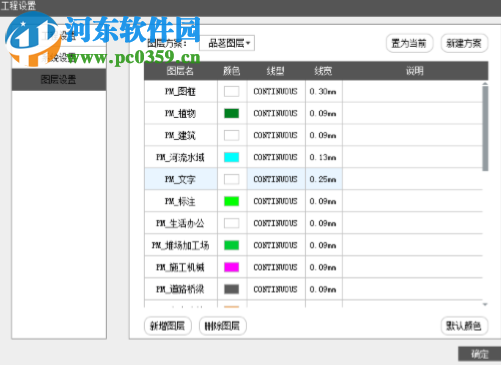Click the scrollbar up arrow of layer table
This screenshot has width=501, height=365.
point(485,83)
